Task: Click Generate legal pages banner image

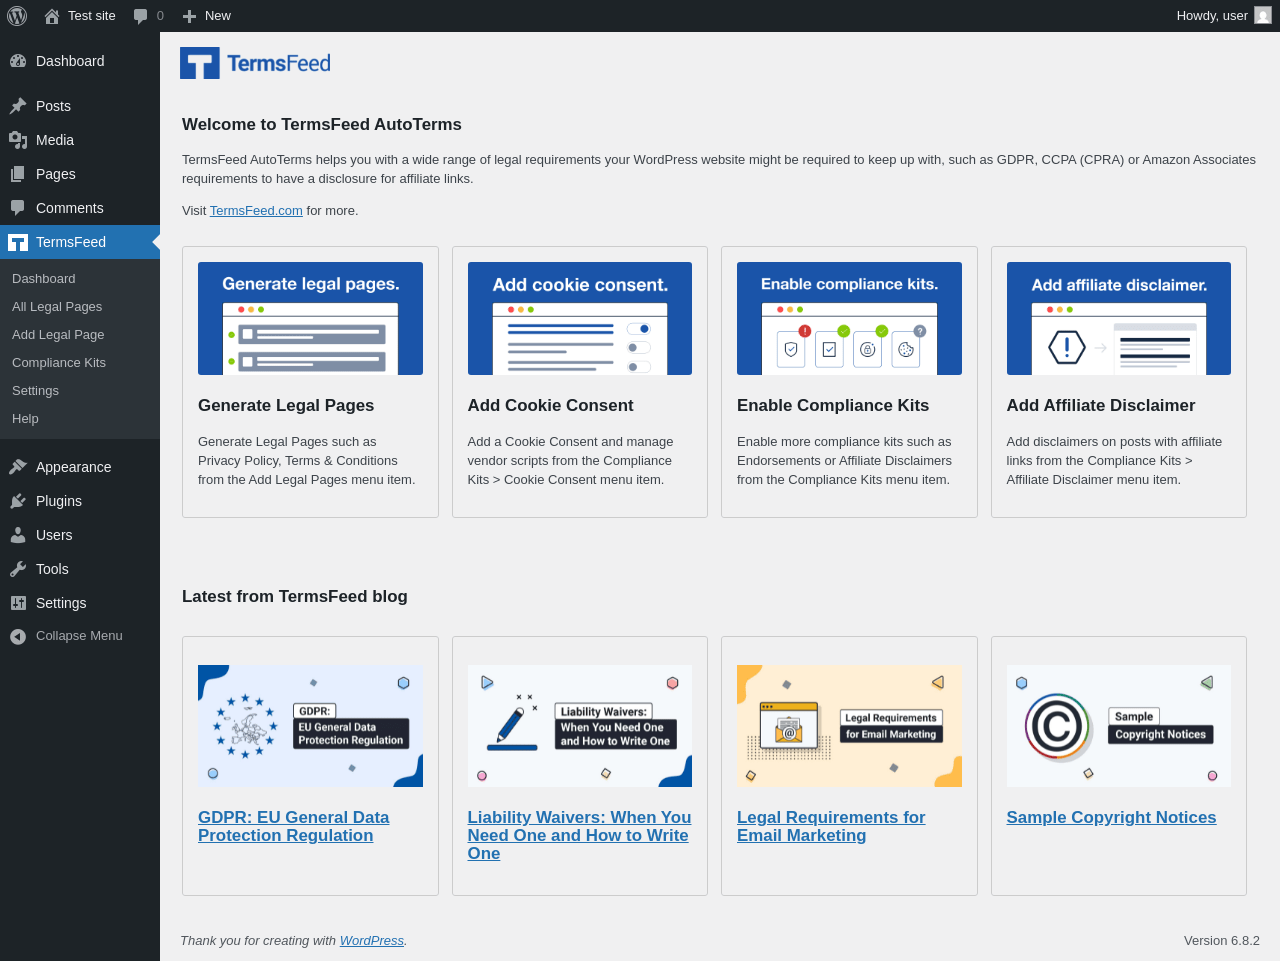Action: click(x=310, y=319)
